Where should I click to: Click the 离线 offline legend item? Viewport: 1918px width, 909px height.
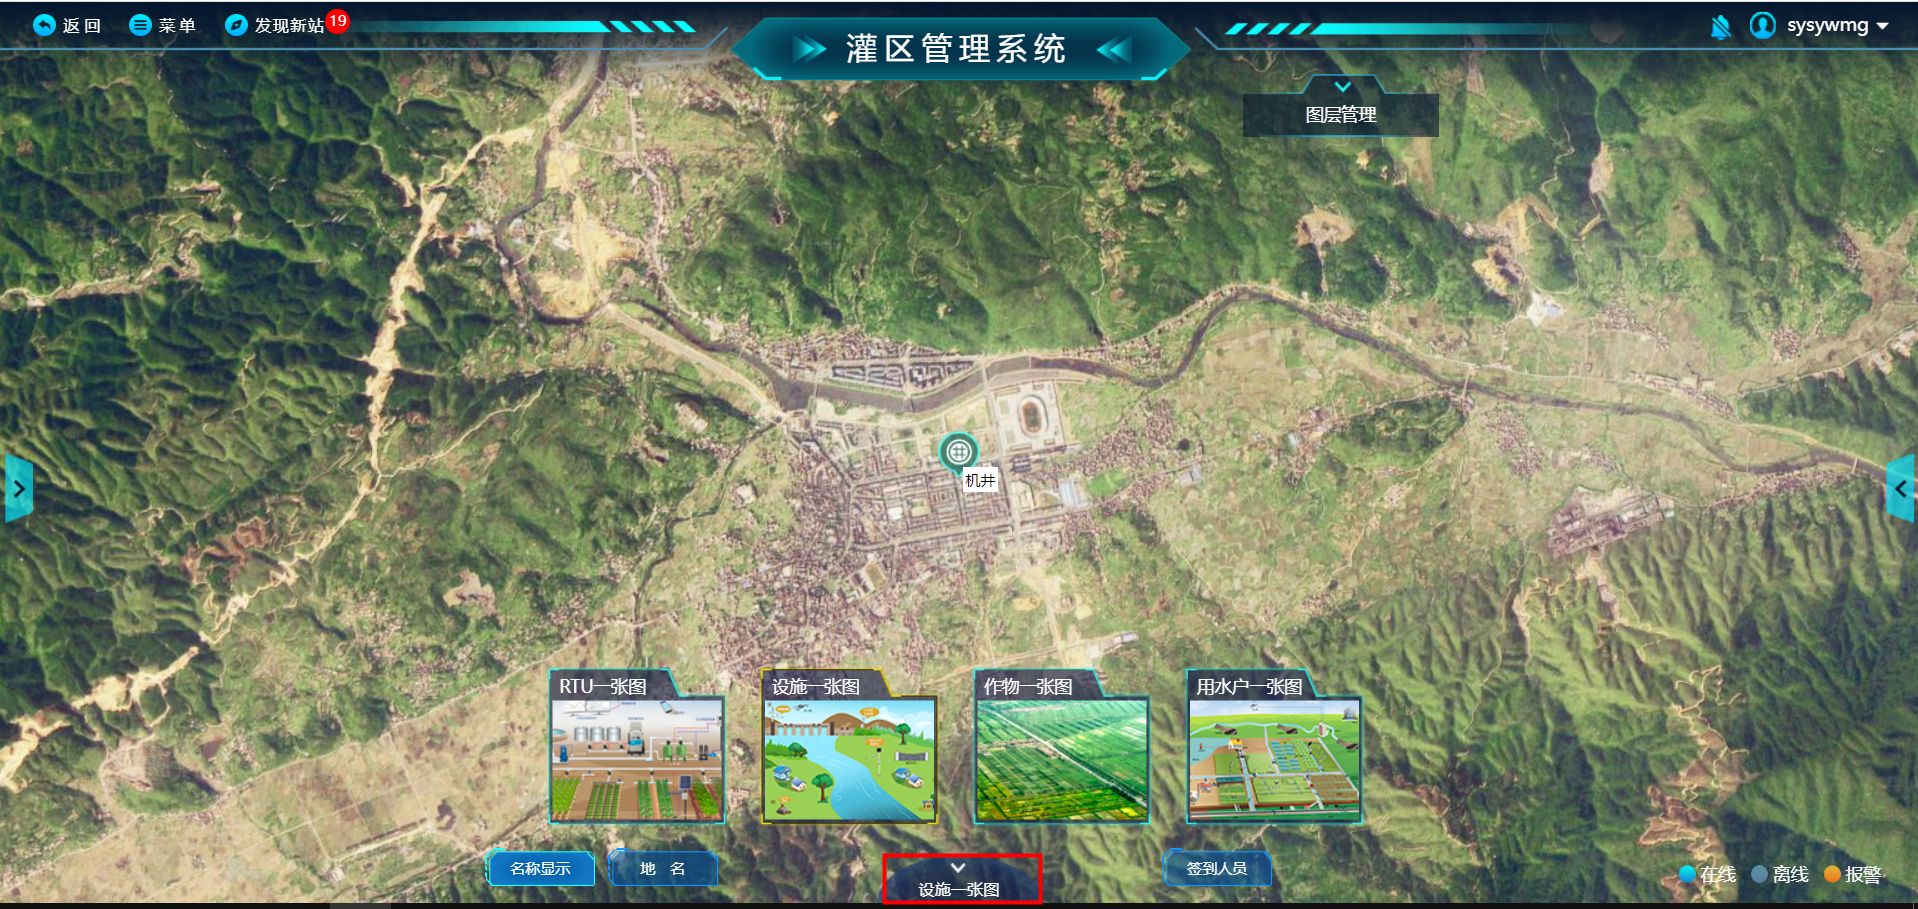(1780, 874)
